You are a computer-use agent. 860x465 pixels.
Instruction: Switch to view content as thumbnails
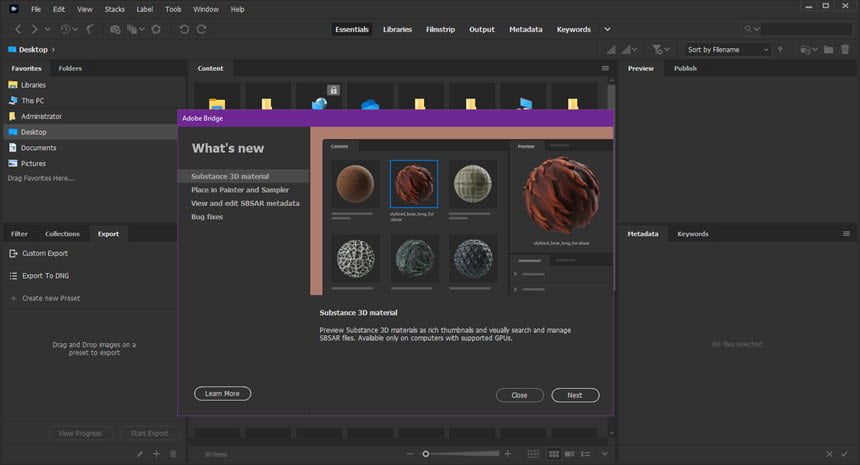pyautogui.click(x=554, y=454)
